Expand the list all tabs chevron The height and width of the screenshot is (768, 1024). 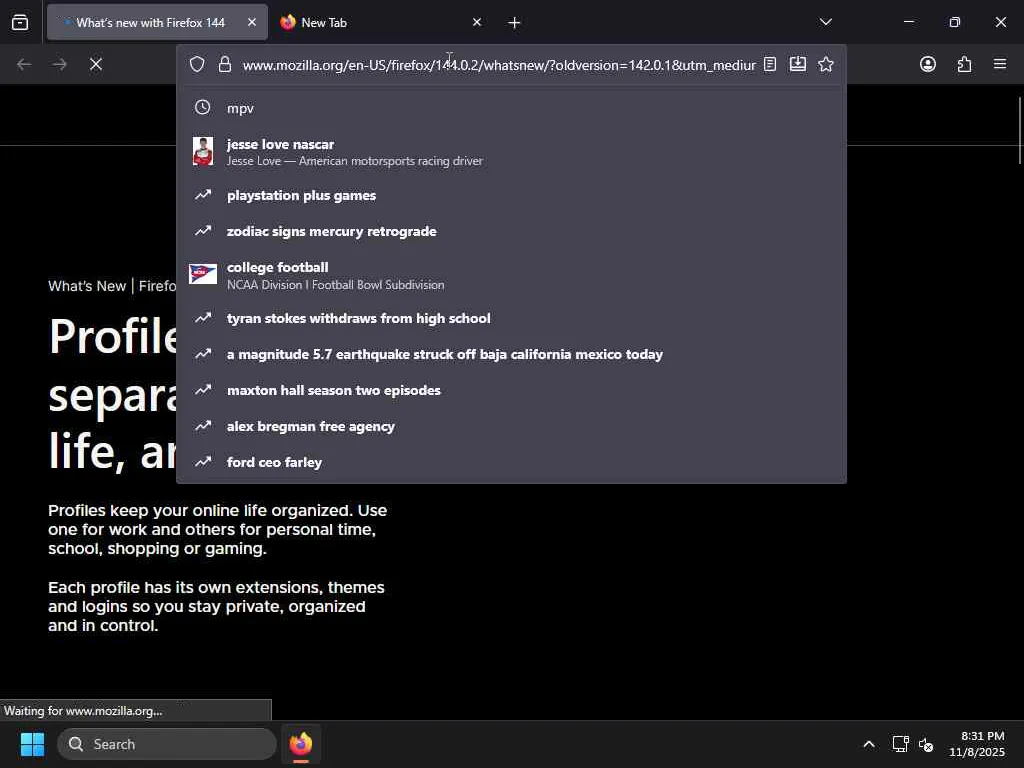click(825, 22)
